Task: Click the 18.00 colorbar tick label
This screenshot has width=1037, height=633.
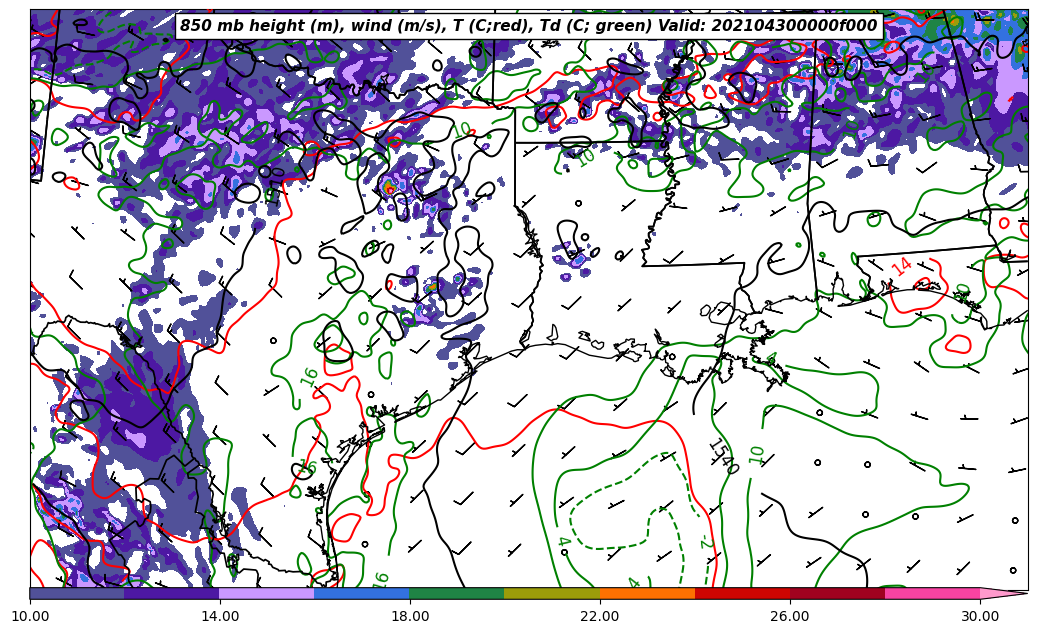Action: 409,616
